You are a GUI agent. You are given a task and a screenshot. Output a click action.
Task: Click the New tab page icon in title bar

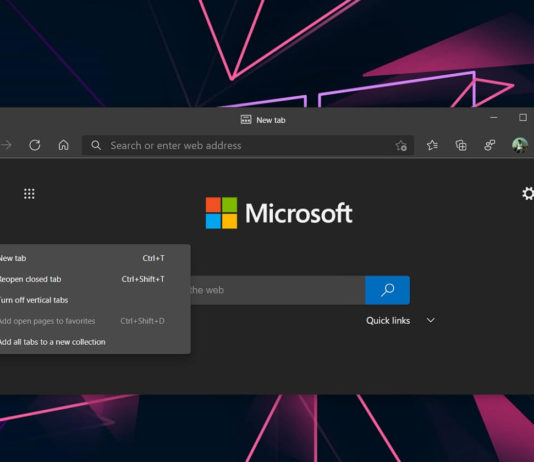tap(246, 120)
